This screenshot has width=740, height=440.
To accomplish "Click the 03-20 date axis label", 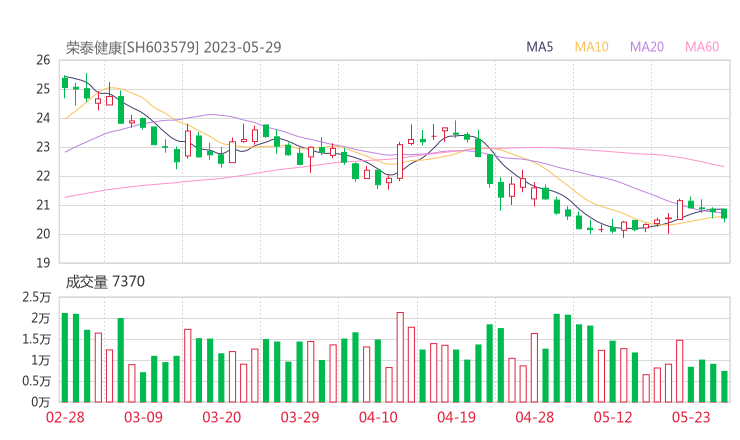I will [x=222, y=417].
